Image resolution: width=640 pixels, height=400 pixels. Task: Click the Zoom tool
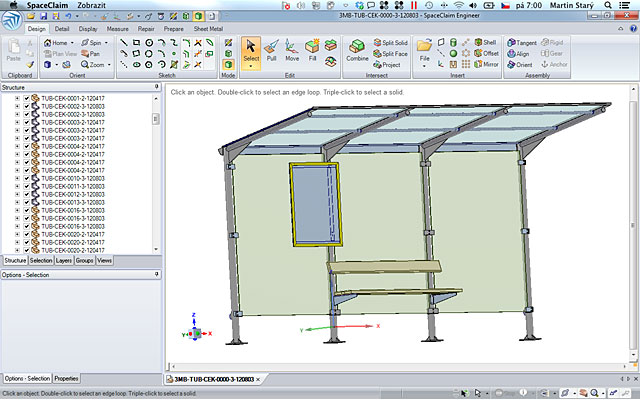(92, 64)
